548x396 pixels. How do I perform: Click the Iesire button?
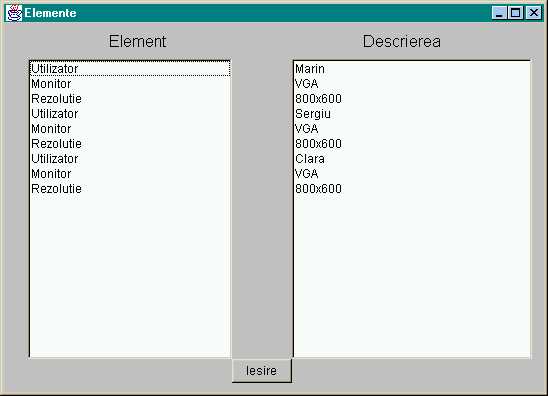click(x=262, y=370)
